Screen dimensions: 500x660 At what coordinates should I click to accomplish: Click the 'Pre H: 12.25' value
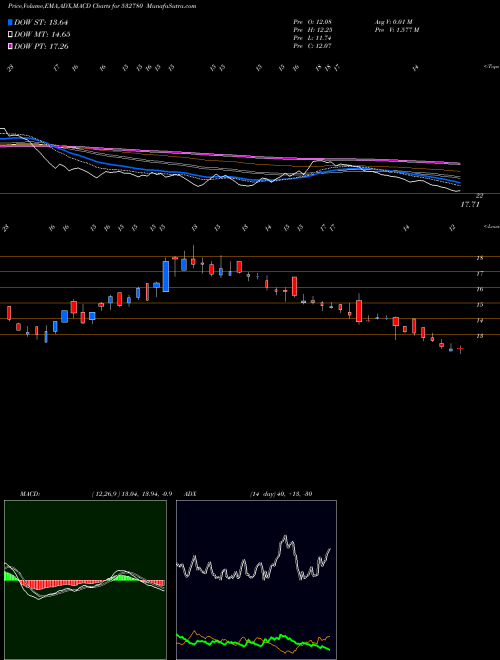(x=312, y=30)
